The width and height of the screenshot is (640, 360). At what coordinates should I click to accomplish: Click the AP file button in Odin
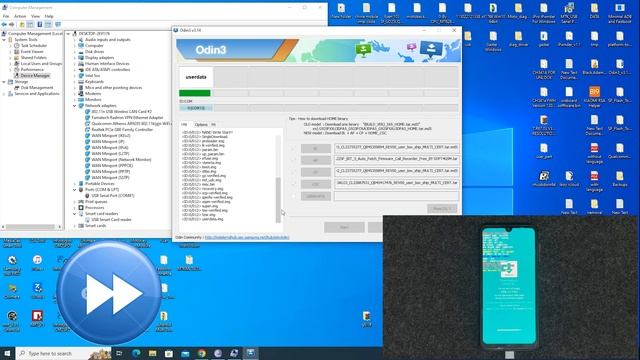316,160
